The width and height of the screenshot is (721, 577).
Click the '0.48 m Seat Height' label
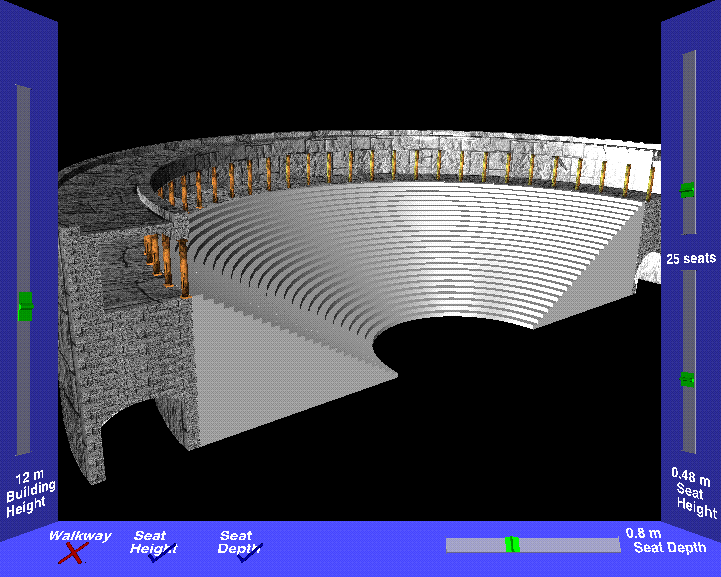(x=695, y=493)
